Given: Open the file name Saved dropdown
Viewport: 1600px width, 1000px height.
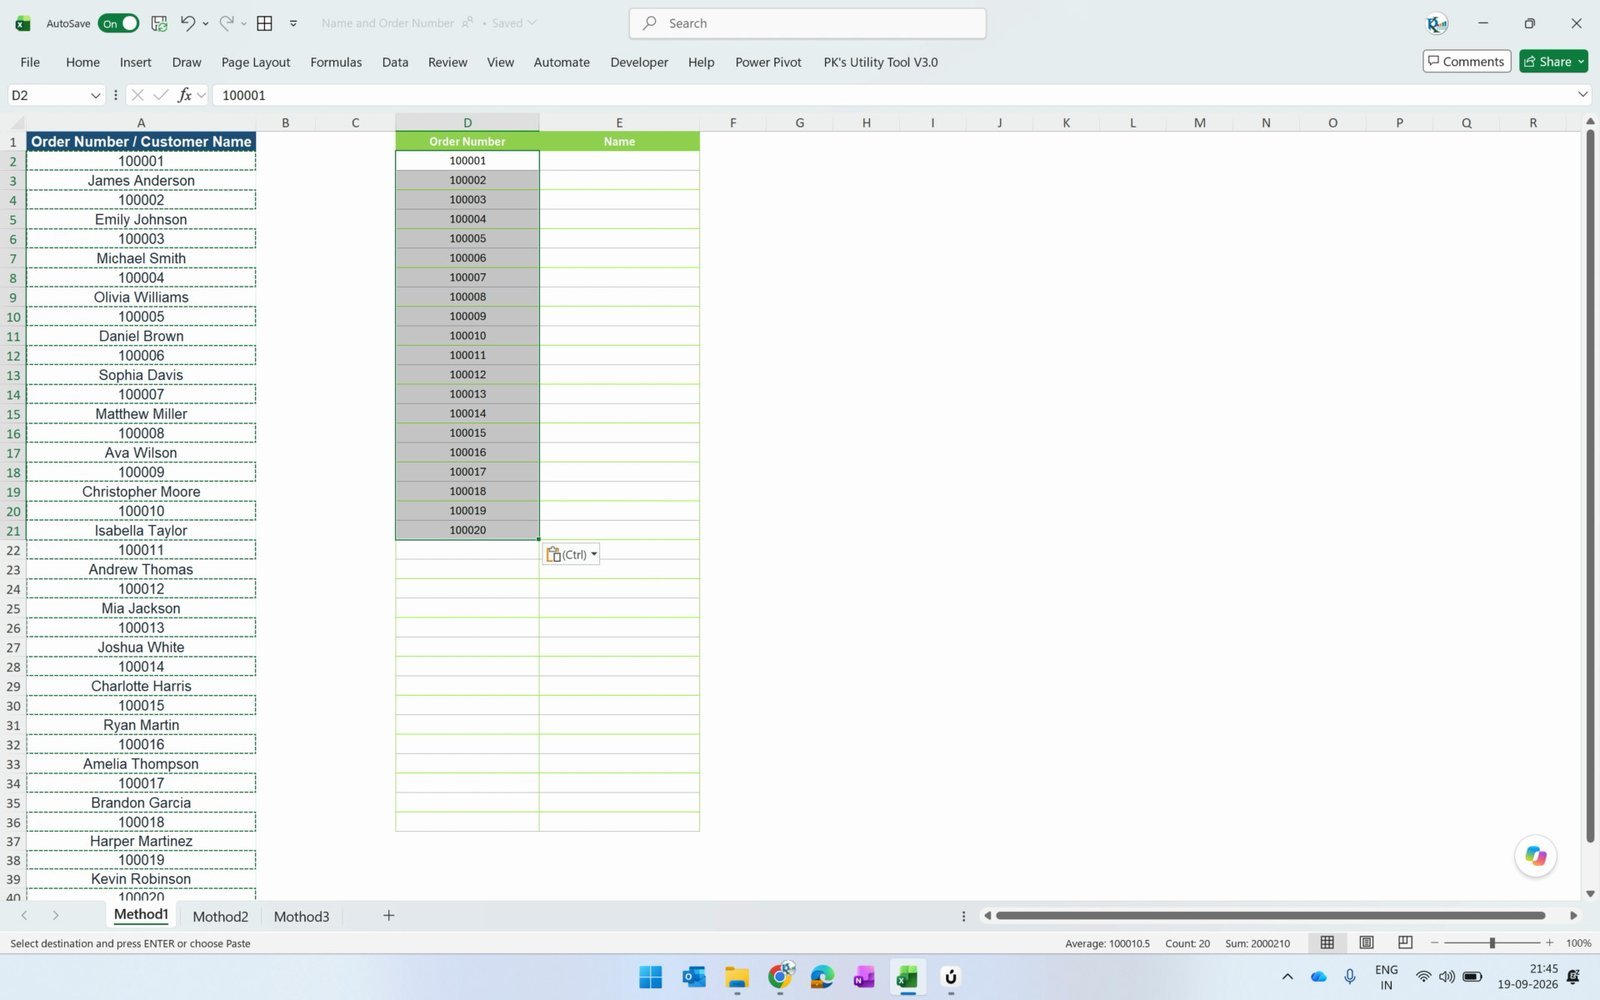Looking at the screenshot, I should (514, 23).
